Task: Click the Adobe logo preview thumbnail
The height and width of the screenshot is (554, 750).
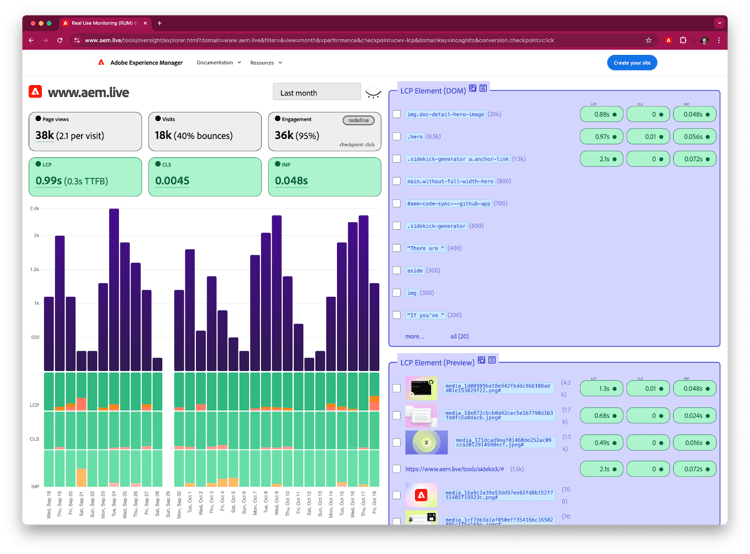Action: tap(421, 495)
